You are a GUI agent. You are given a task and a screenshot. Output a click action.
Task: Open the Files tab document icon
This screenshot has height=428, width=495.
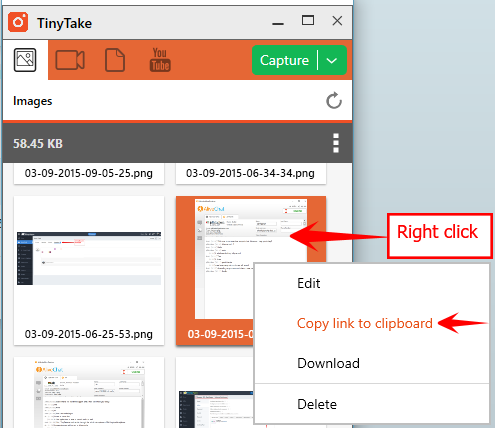click(x=115, y=60)
